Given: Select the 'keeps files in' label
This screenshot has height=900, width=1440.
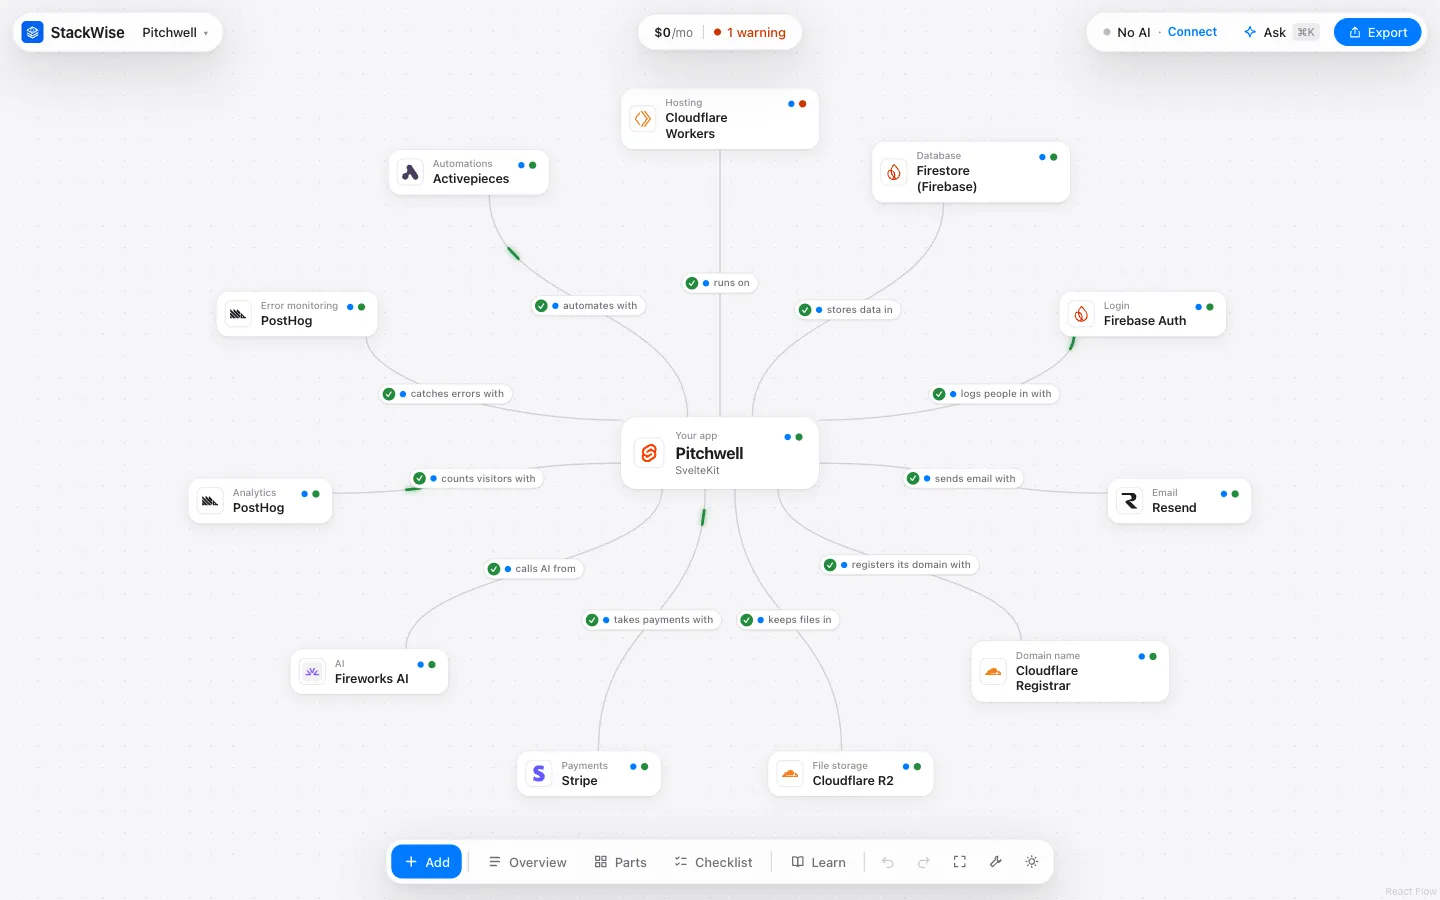Looking at the screenshot, I should pyautogui.click(x=788, y=620).
